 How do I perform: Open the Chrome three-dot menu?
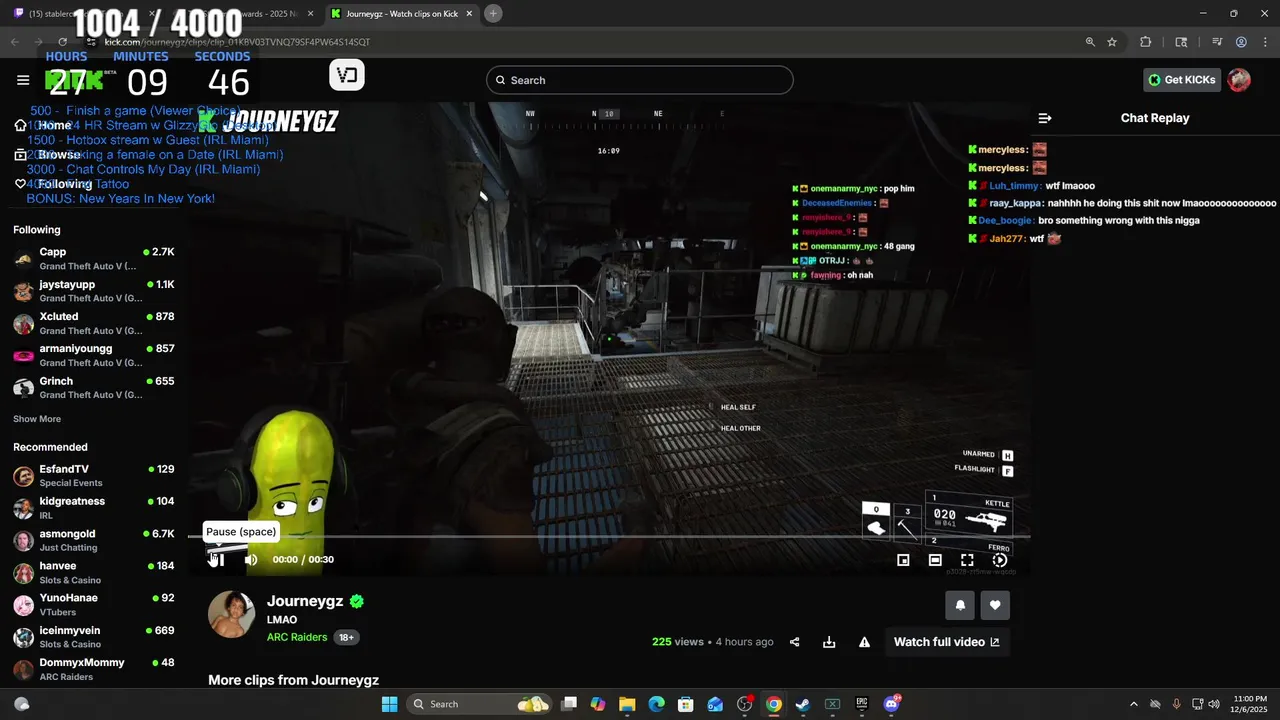pos(1264,42)
